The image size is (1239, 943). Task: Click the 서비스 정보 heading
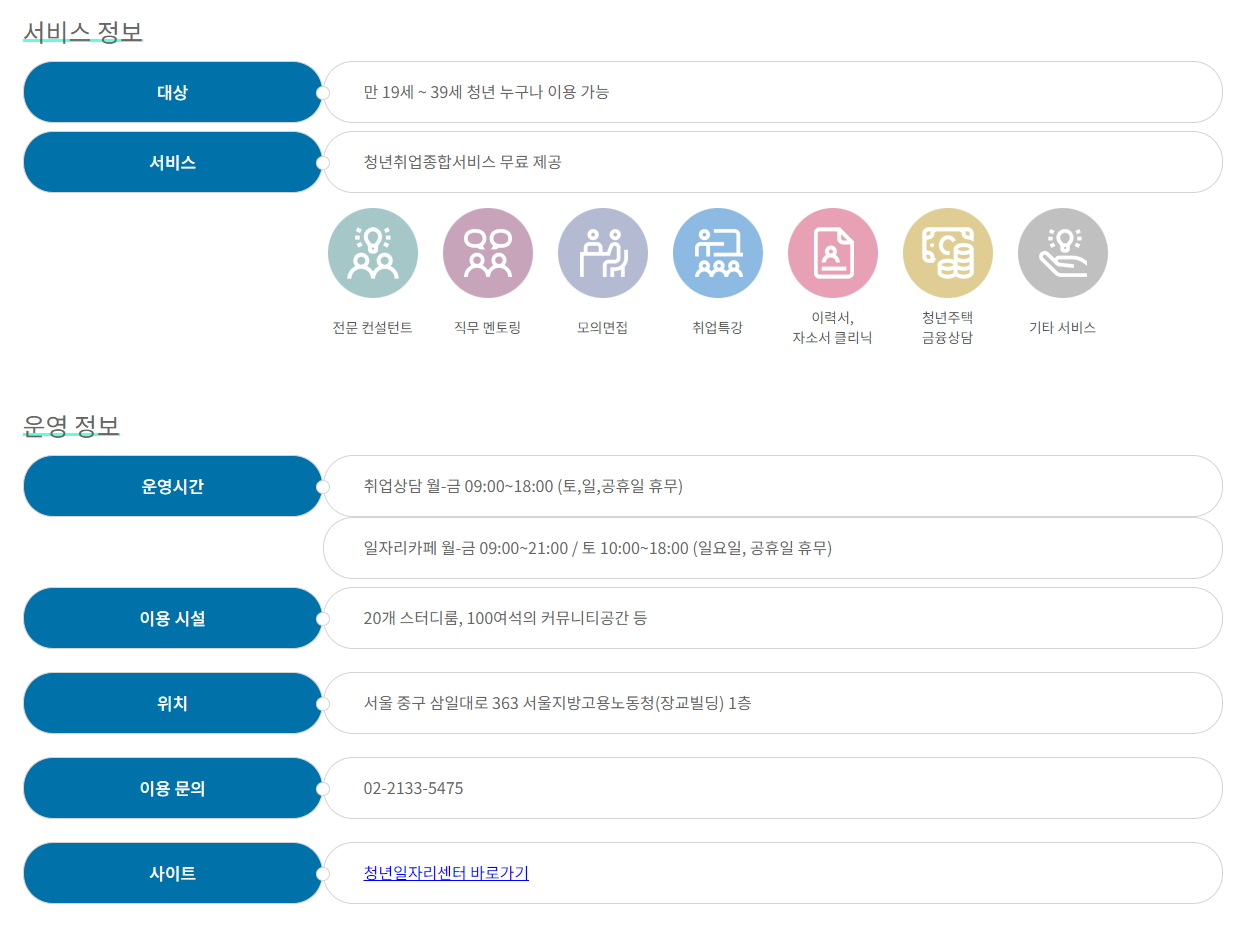[83, 32]
